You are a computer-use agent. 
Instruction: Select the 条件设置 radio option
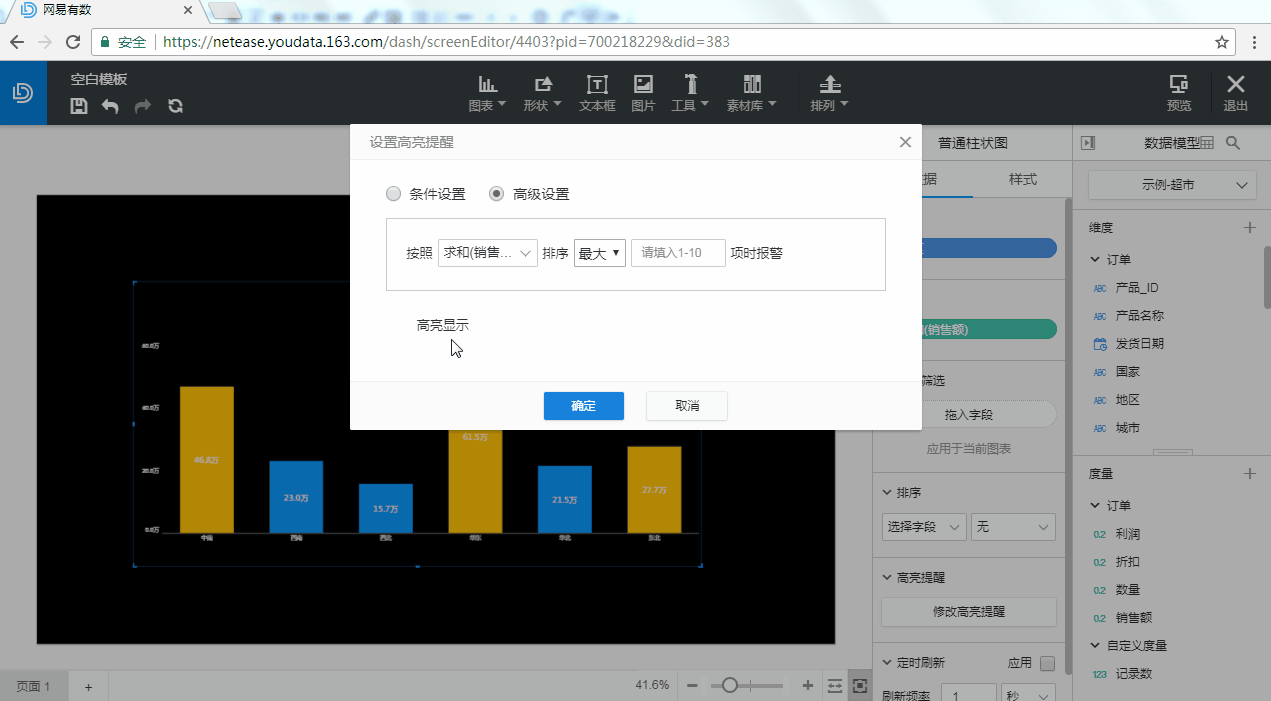tap(394, 194)
